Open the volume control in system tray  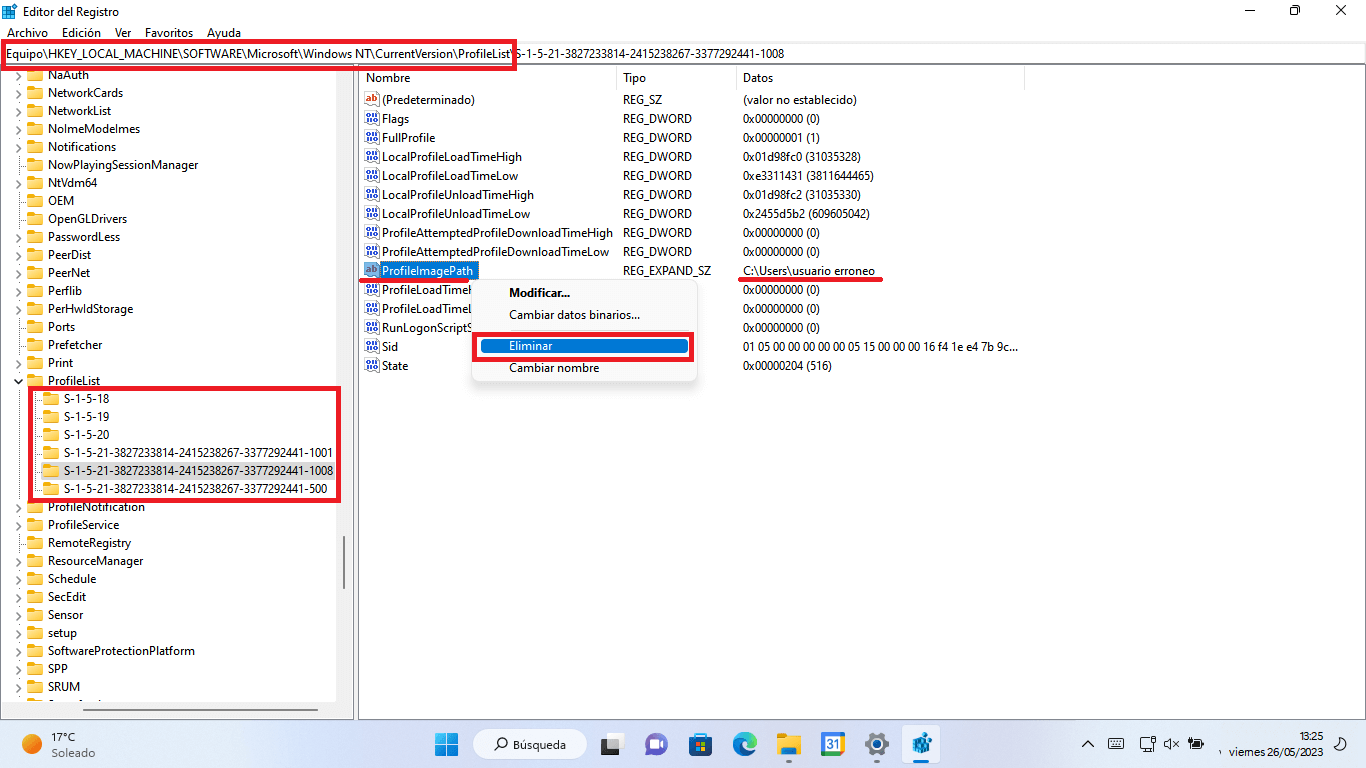pyautogui.click(x=1170, y=744)
